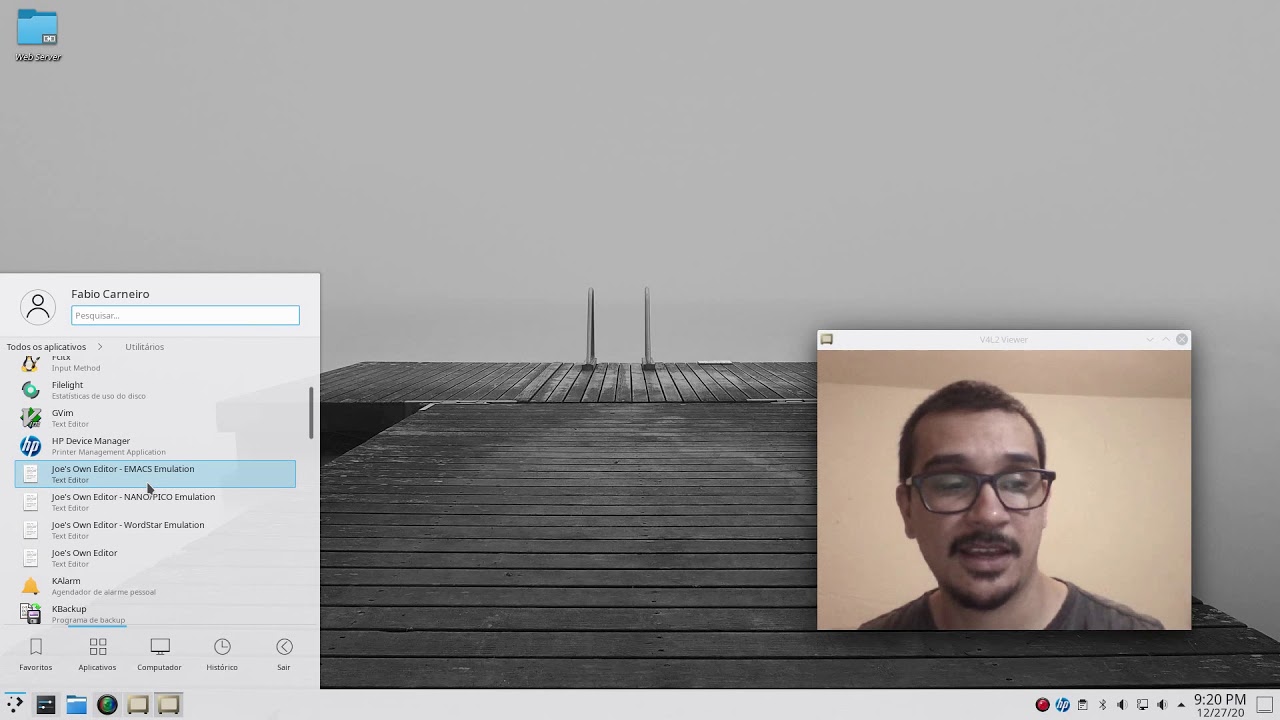
Task: Open the camera lens taskbar application
Action: [107, 704]
